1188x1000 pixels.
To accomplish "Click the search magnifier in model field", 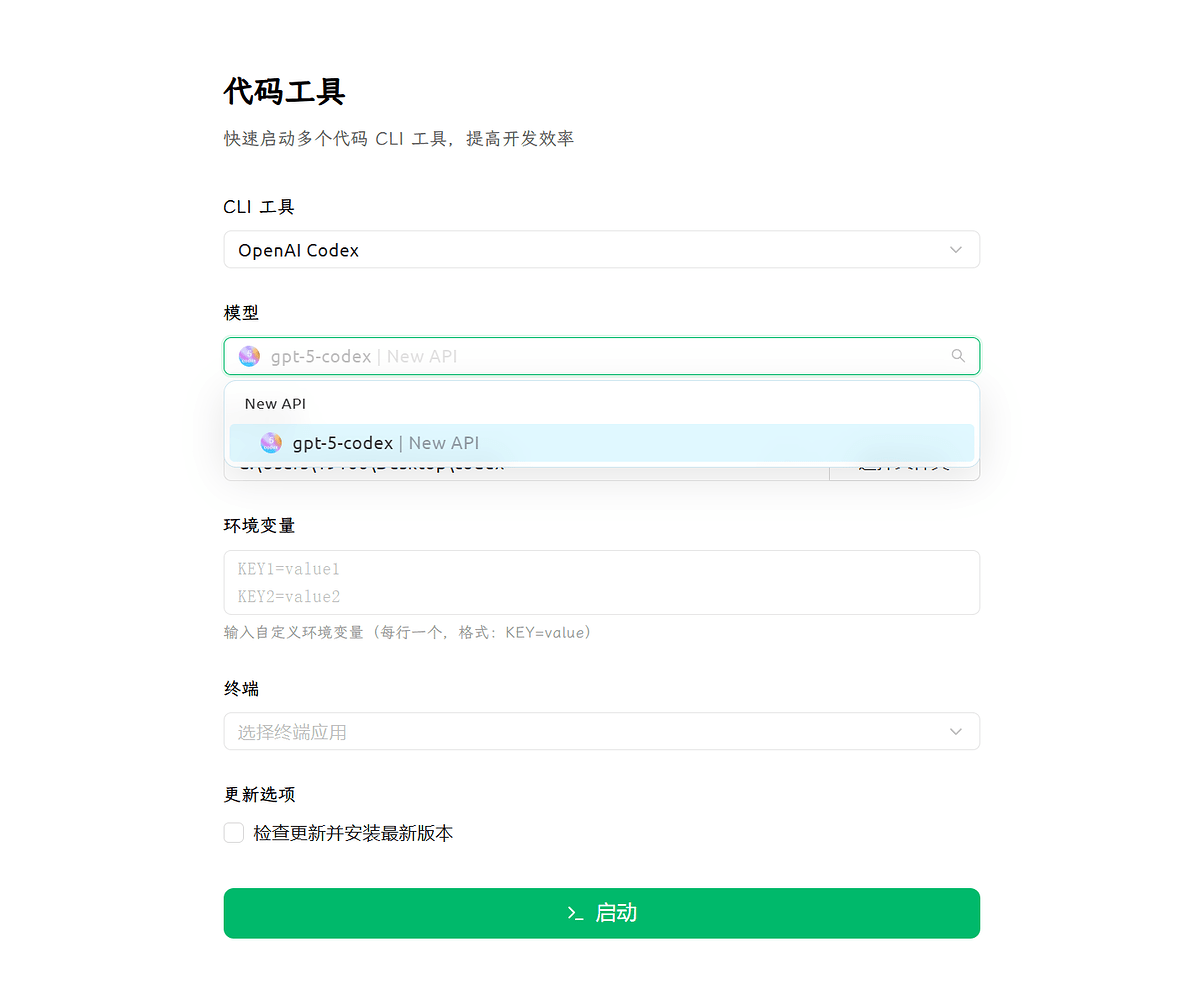I will point(958,355).
